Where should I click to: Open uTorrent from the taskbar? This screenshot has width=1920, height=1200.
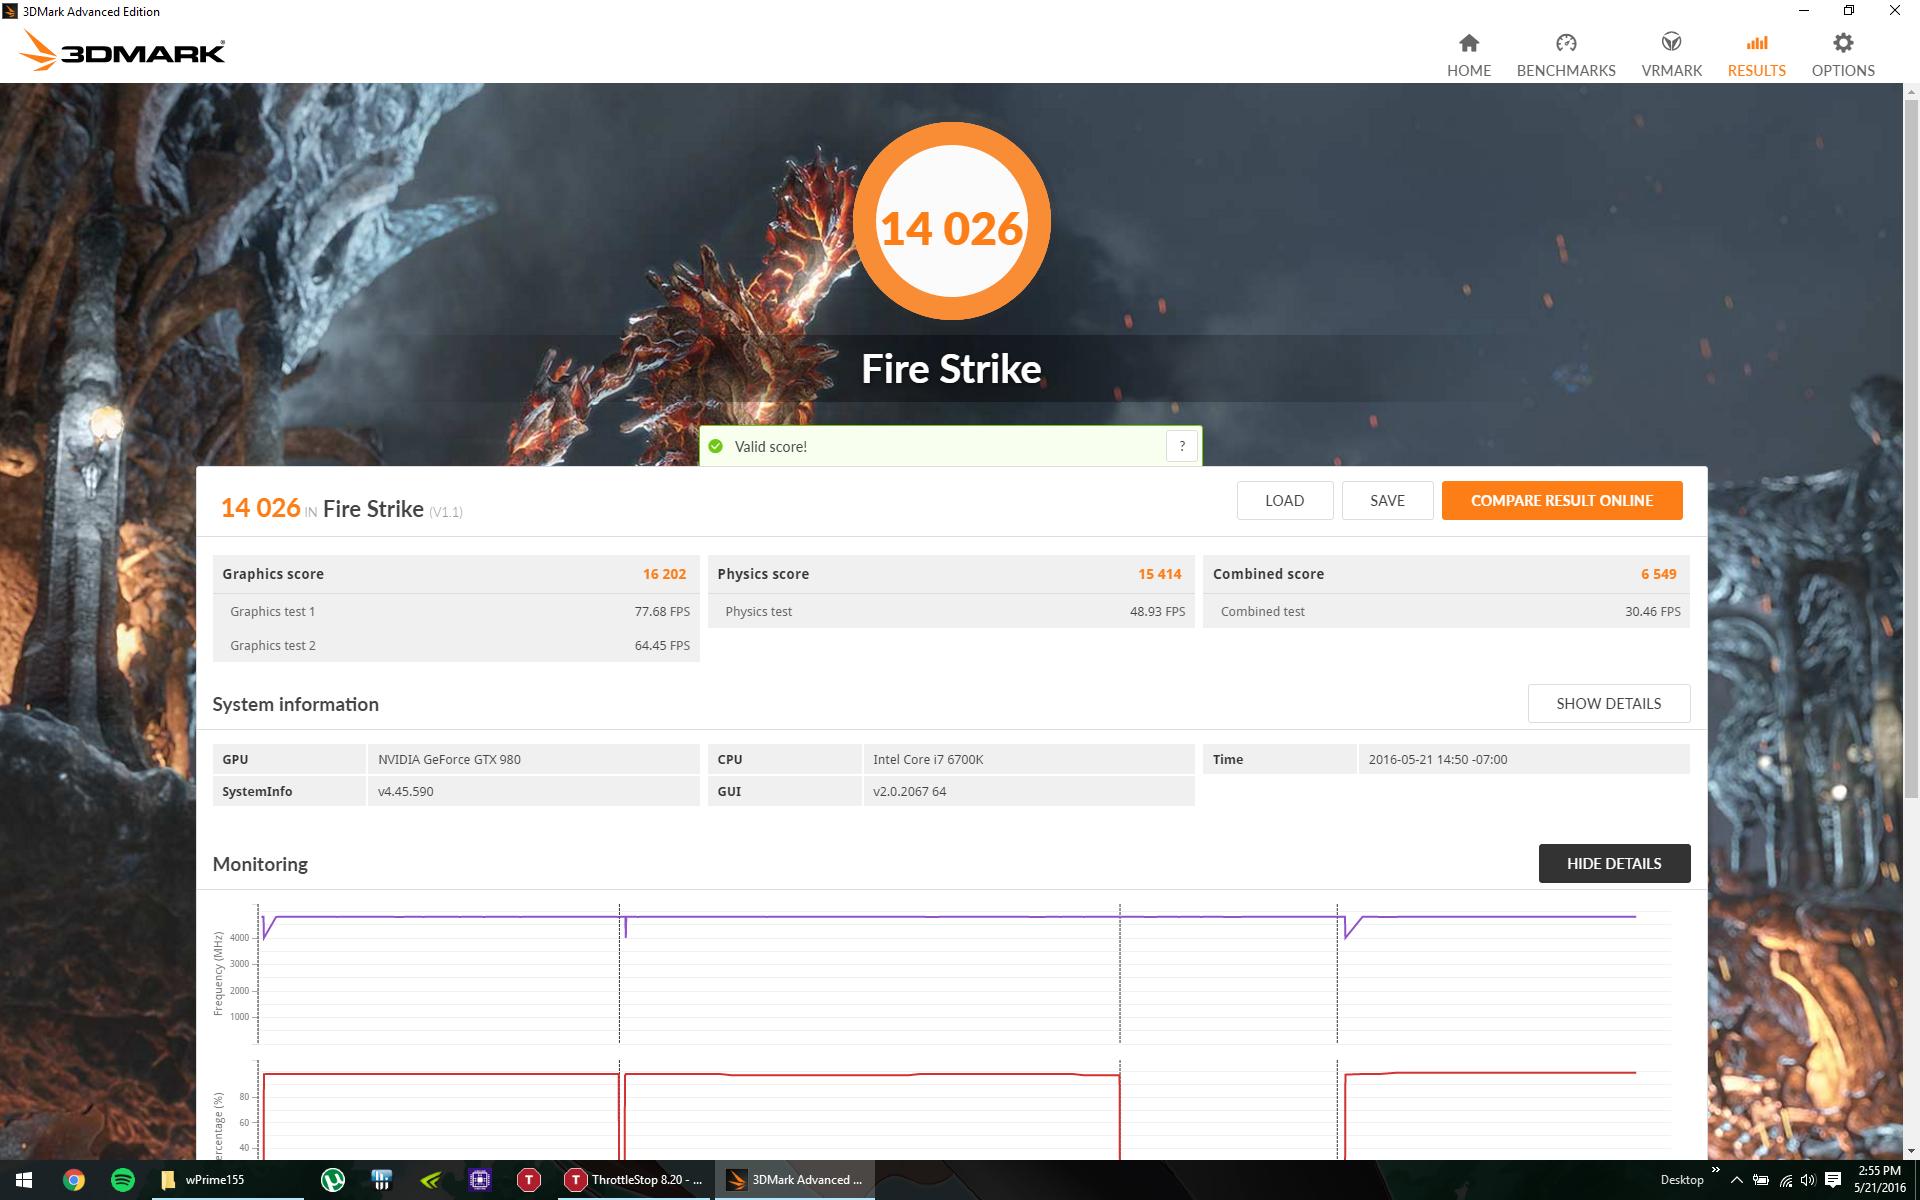pyautogui.click(x=333, y=1180)
